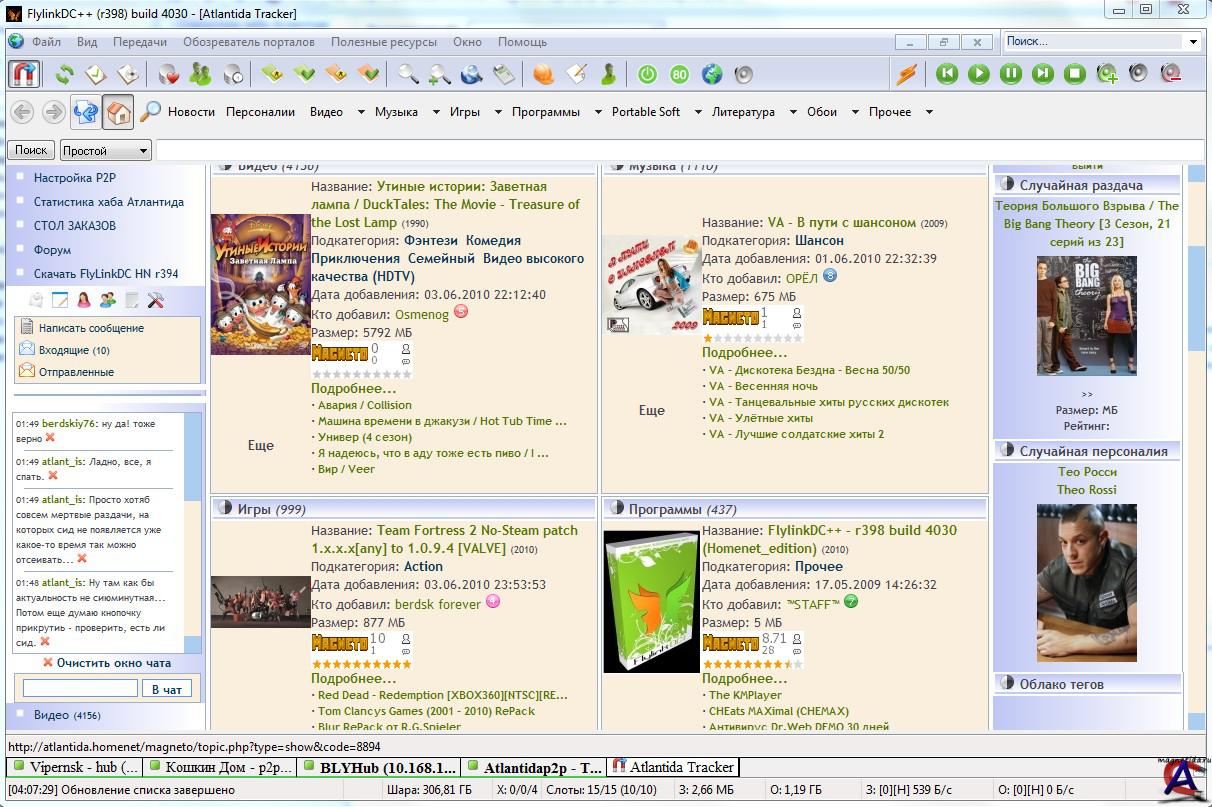Image resolution: width=1212 pixels, height=807 pixels.
Task: Click the orange Winamp lightning icon
Action: (906, 74)
